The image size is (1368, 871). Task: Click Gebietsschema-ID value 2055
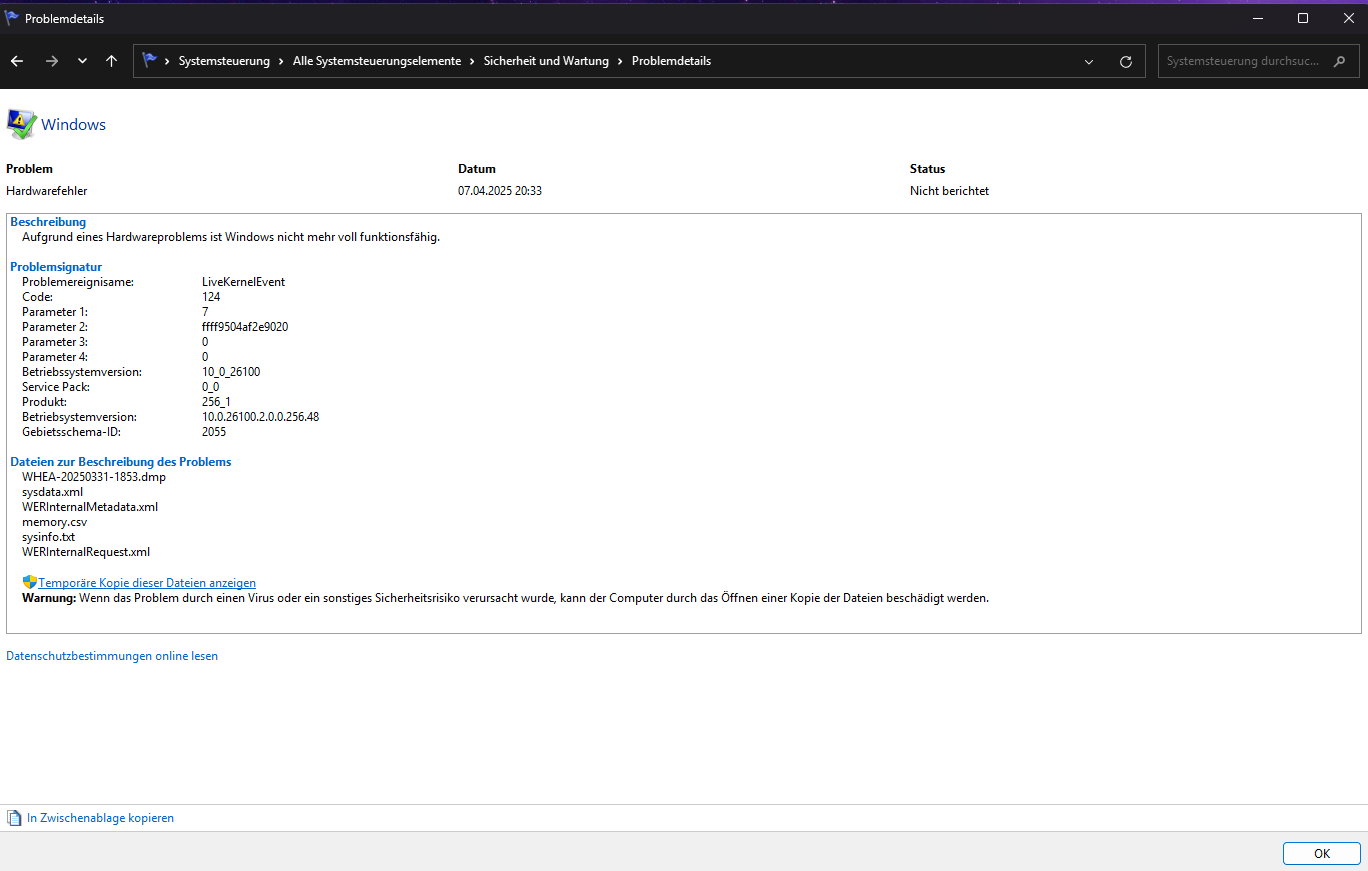tap(214, 432)
